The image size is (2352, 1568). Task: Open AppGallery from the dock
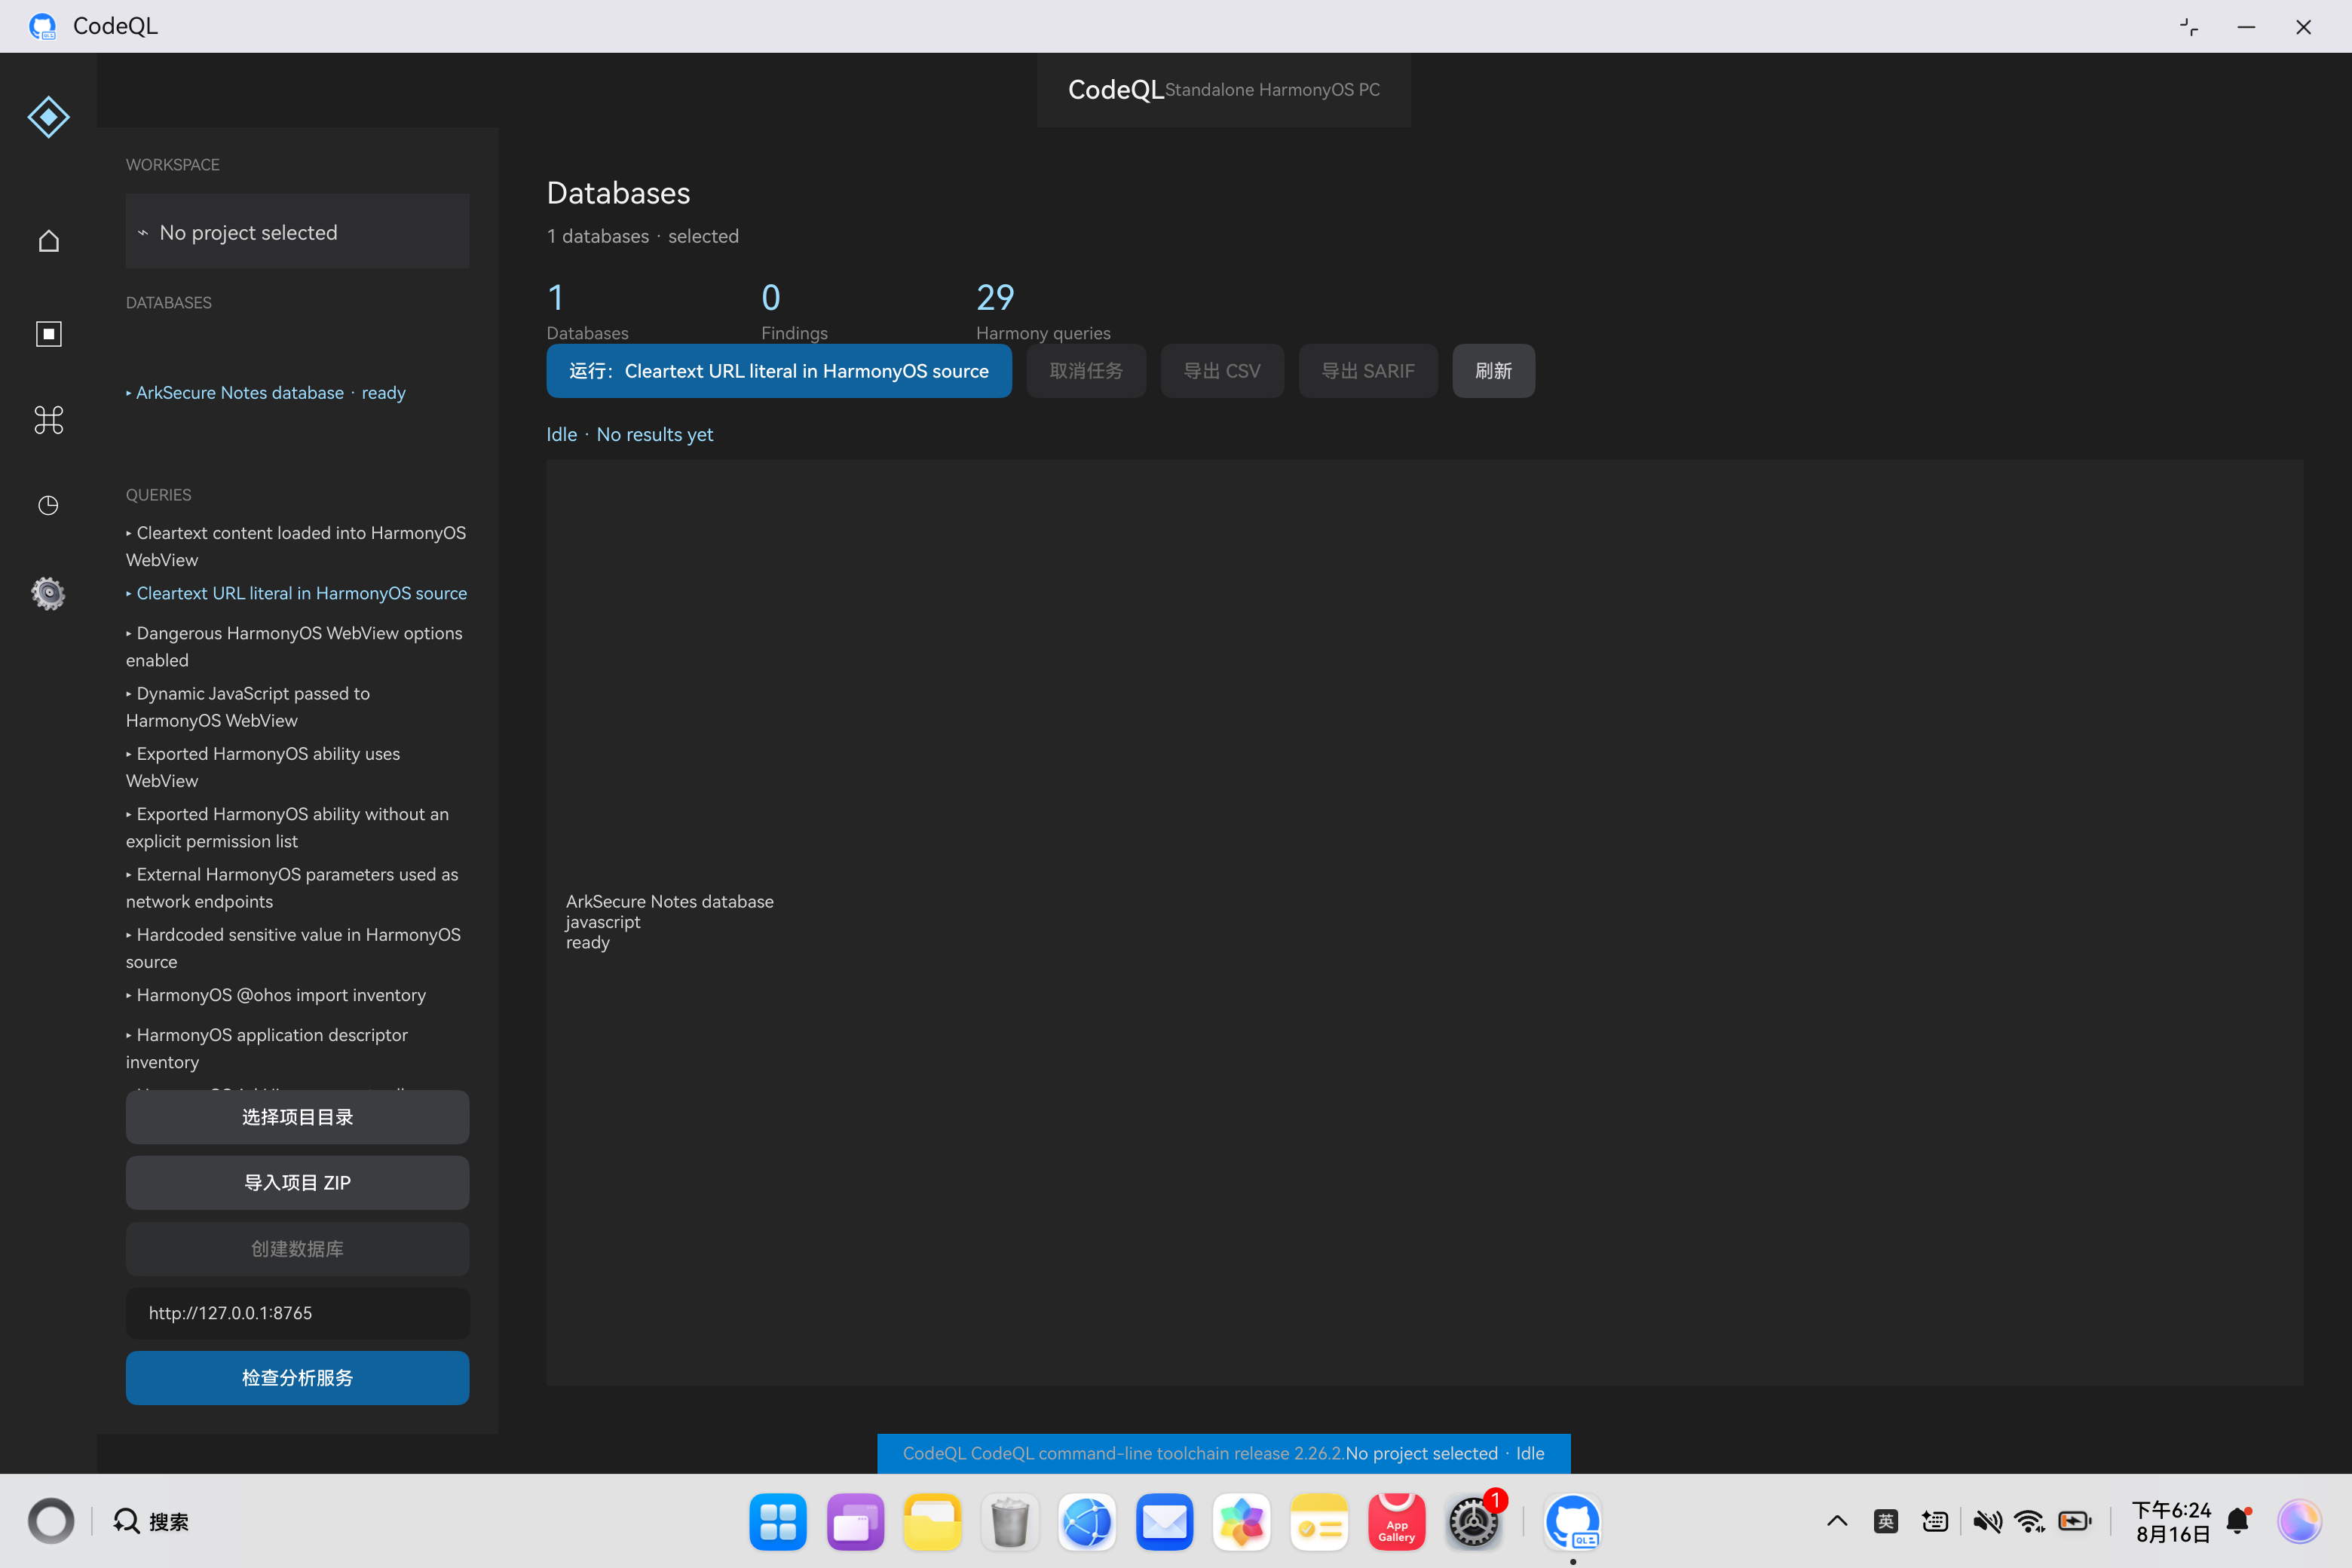pos(1396,1522)
